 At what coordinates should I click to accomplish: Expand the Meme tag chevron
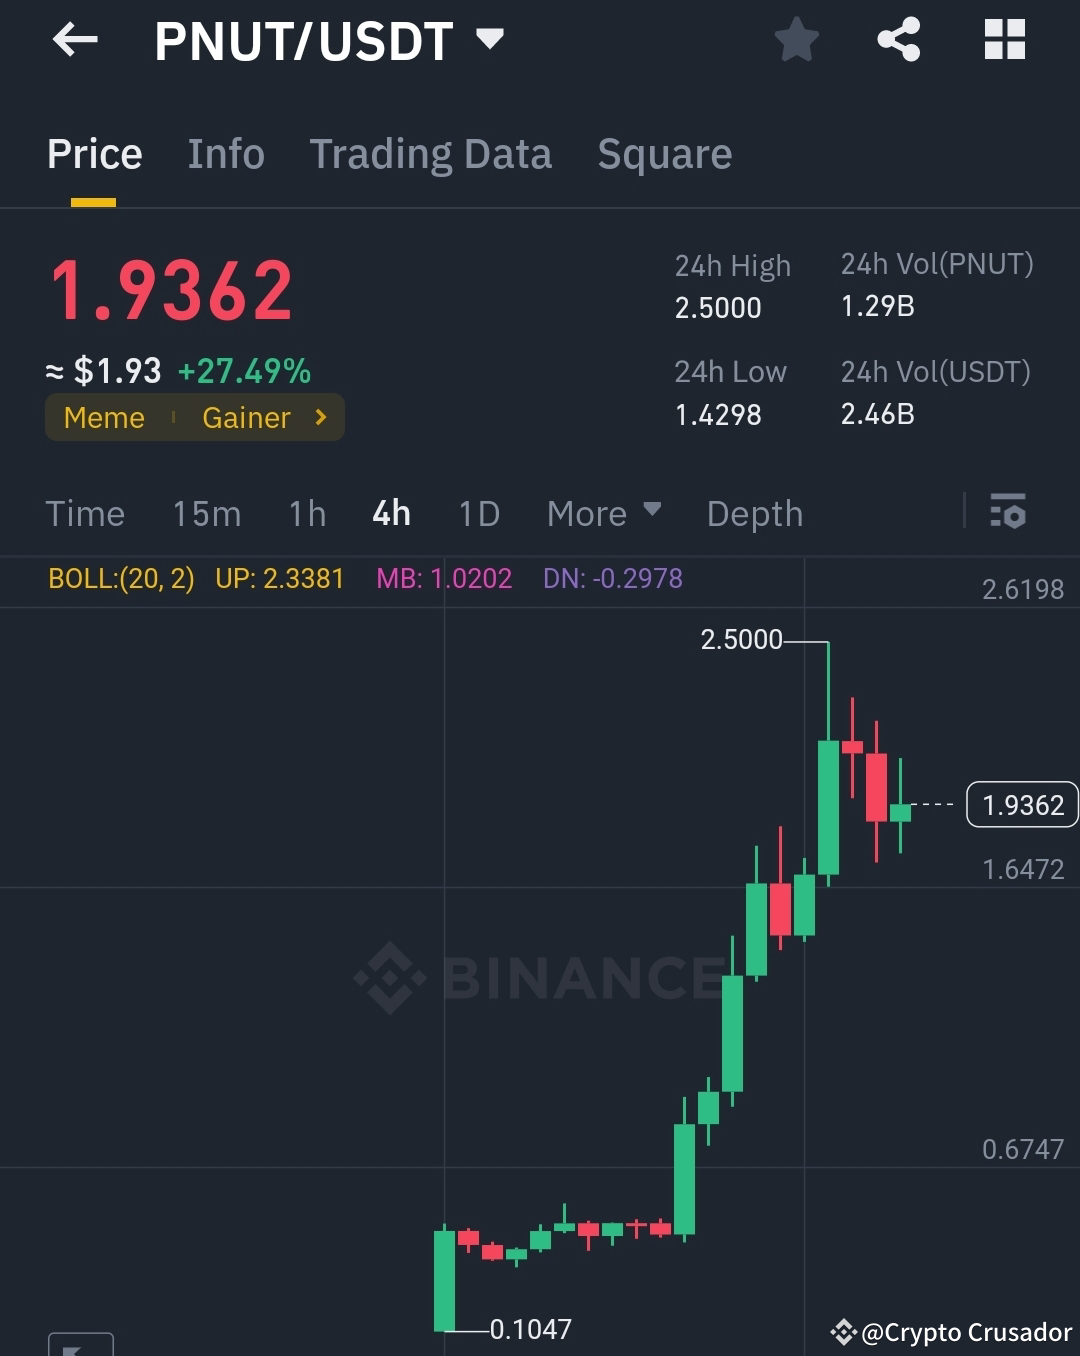pyautogui.click(x=320, y=418)
